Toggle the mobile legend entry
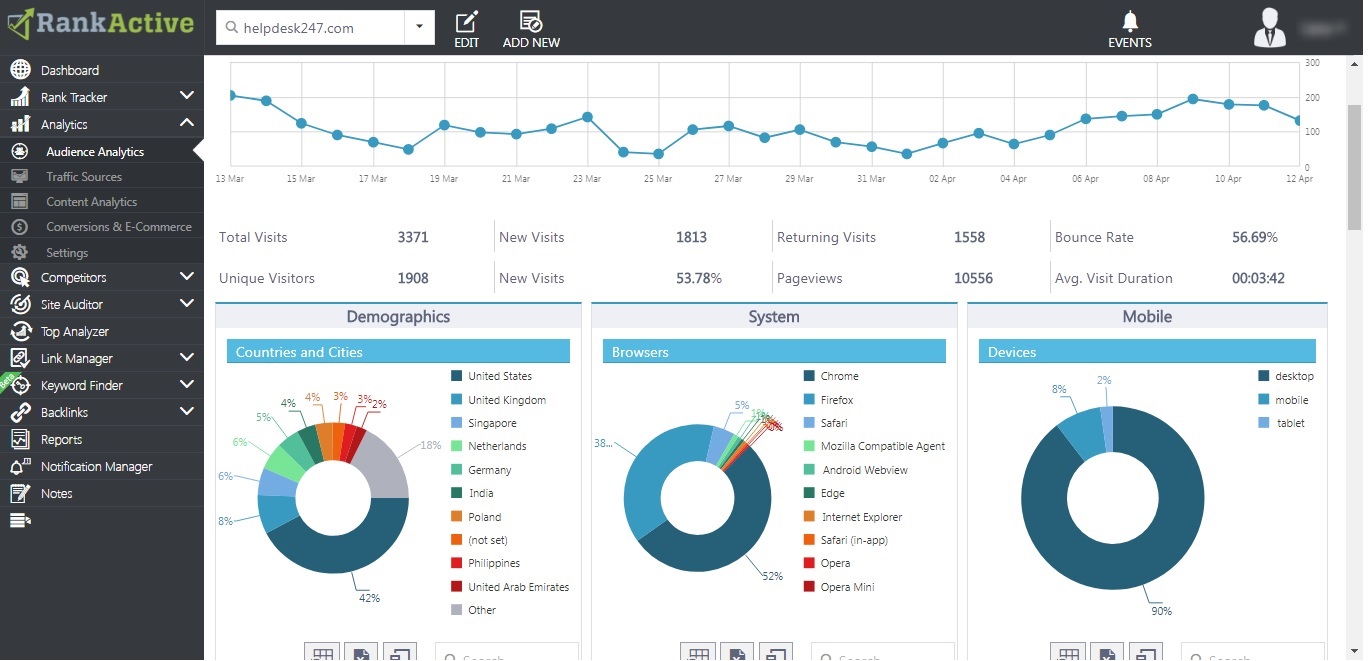Viewport: 1369px width, 661px height. (1283, 400)
